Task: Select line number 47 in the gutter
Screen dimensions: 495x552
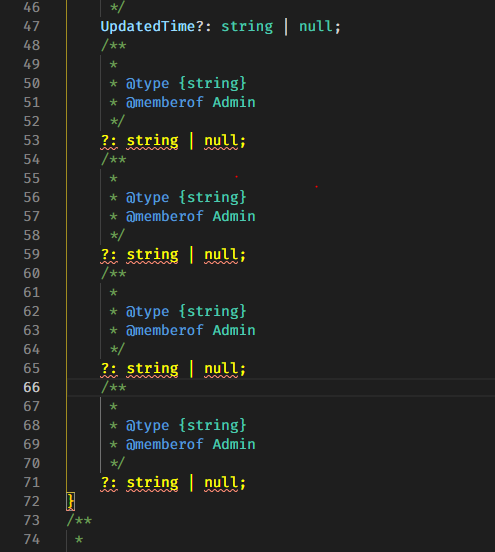Action: (x=32, y=26)
